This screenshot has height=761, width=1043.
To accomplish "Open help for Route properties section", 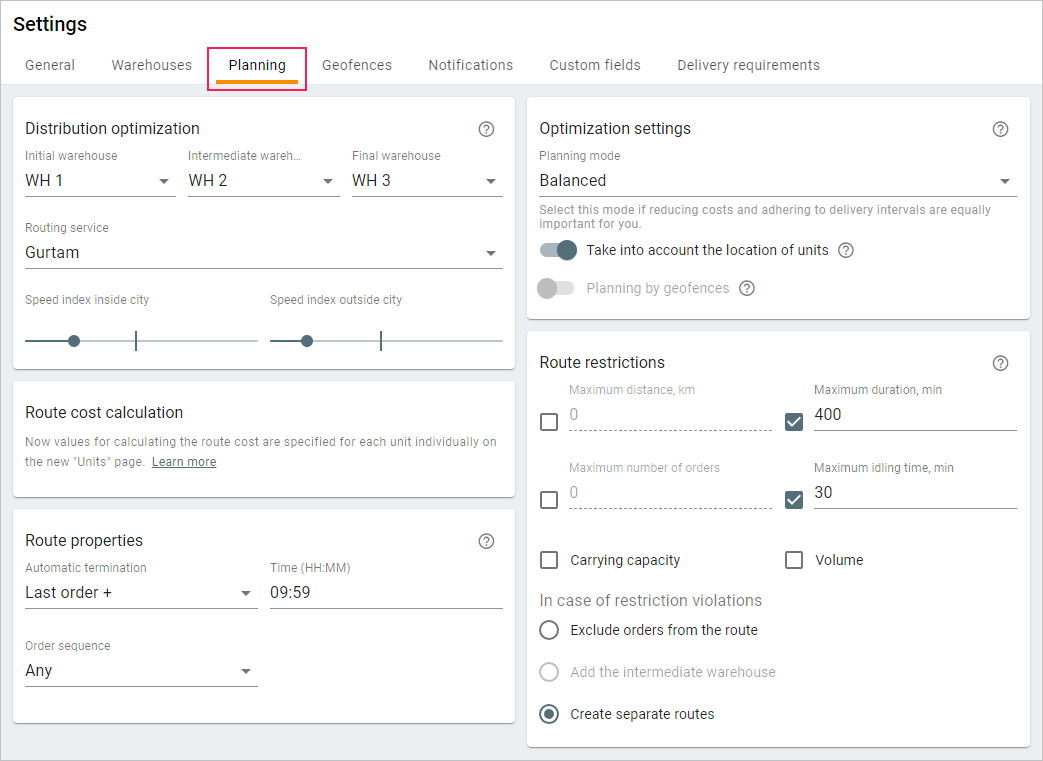I will coord(486,541).
